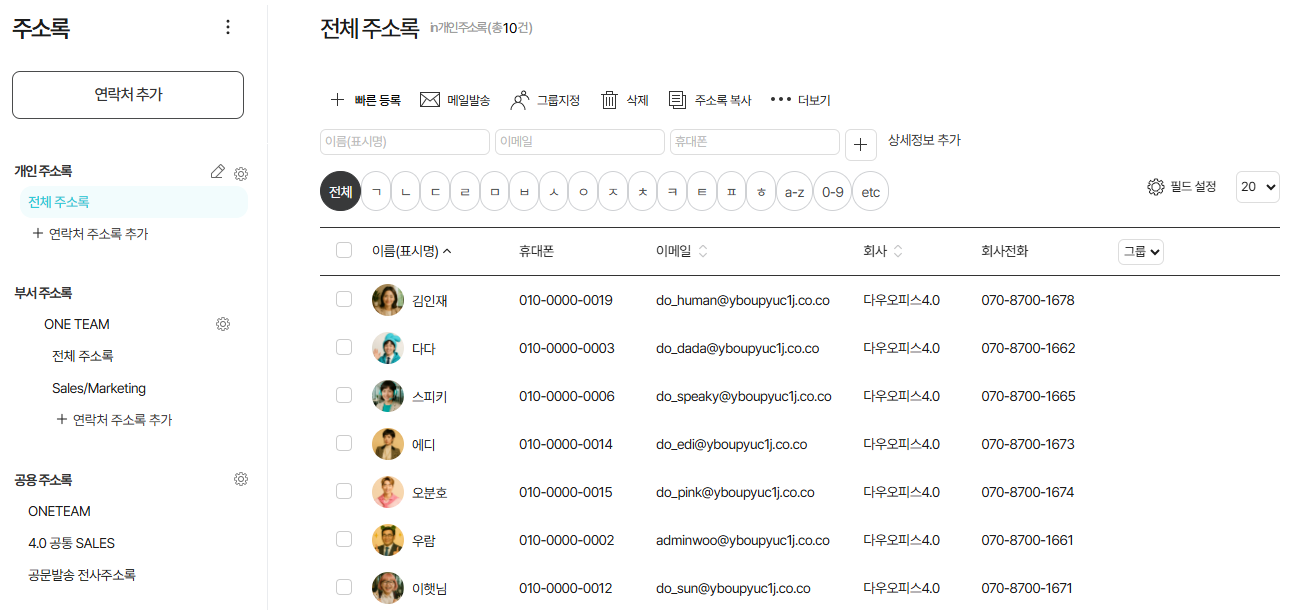Click the trash delete icon

click(x=609, y=100)
